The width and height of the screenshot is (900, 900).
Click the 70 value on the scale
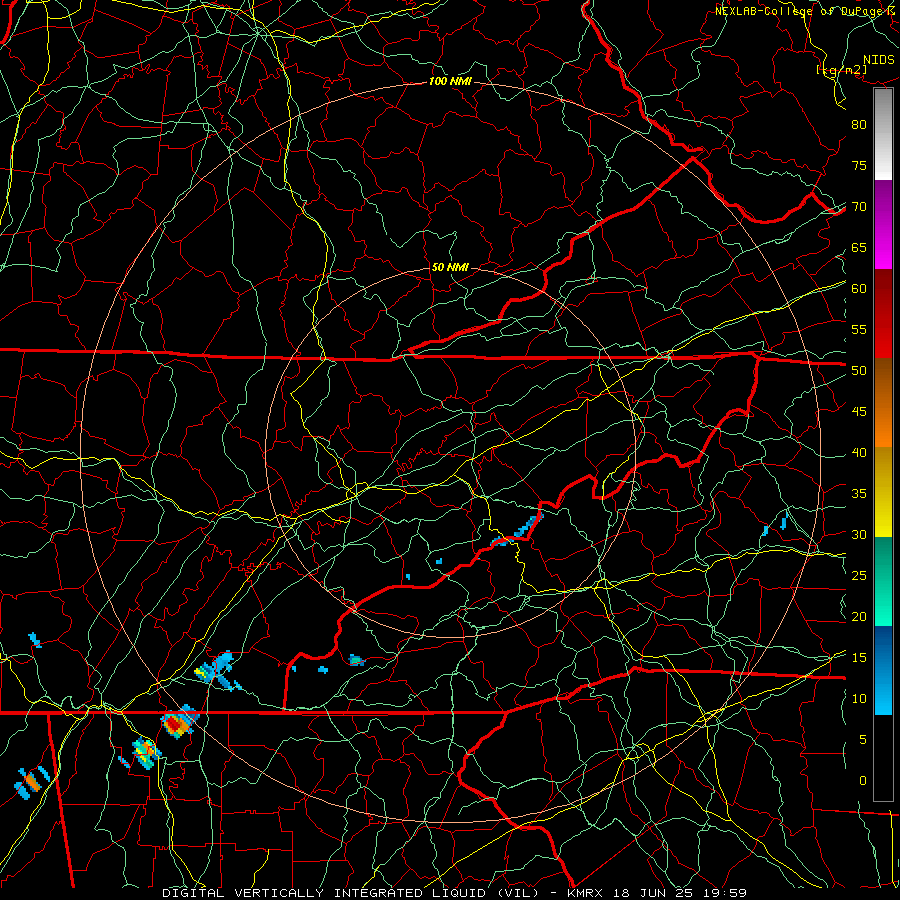point(859,207)
